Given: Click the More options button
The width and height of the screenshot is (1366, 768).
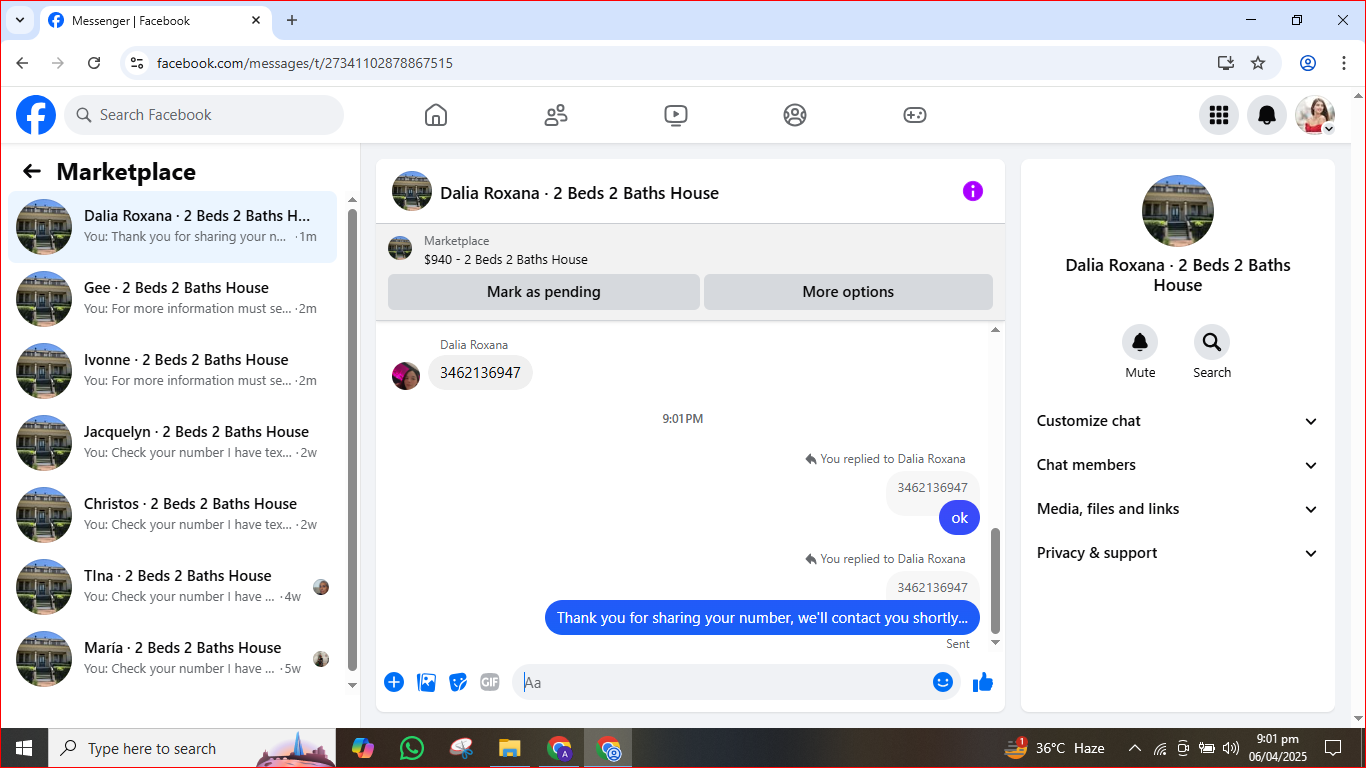Looking at the screenshot, I should 848,292.
